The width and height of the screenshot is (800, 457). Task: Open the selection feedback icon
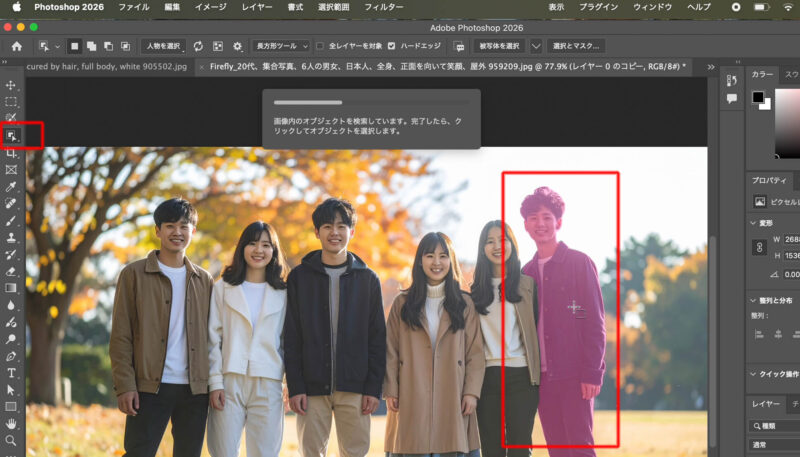point(459,46)
